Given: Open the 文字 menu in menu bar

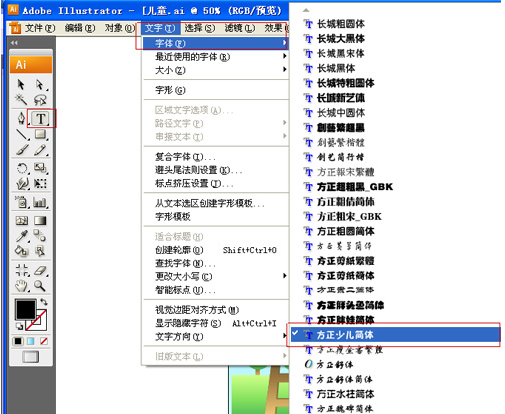Looking at the screenshot, I should (x=160, y=28).
